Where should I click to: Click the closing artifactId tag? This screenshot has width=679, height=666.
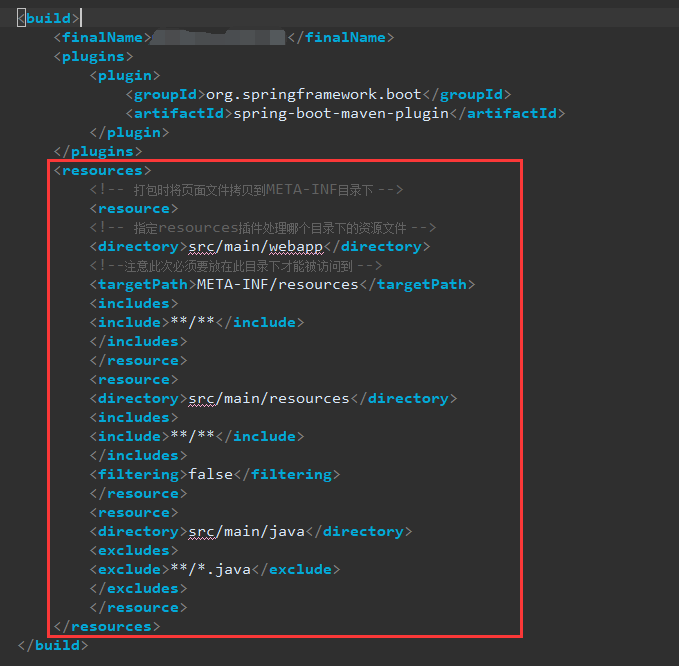pyautogui.click(x=508, y=113)
